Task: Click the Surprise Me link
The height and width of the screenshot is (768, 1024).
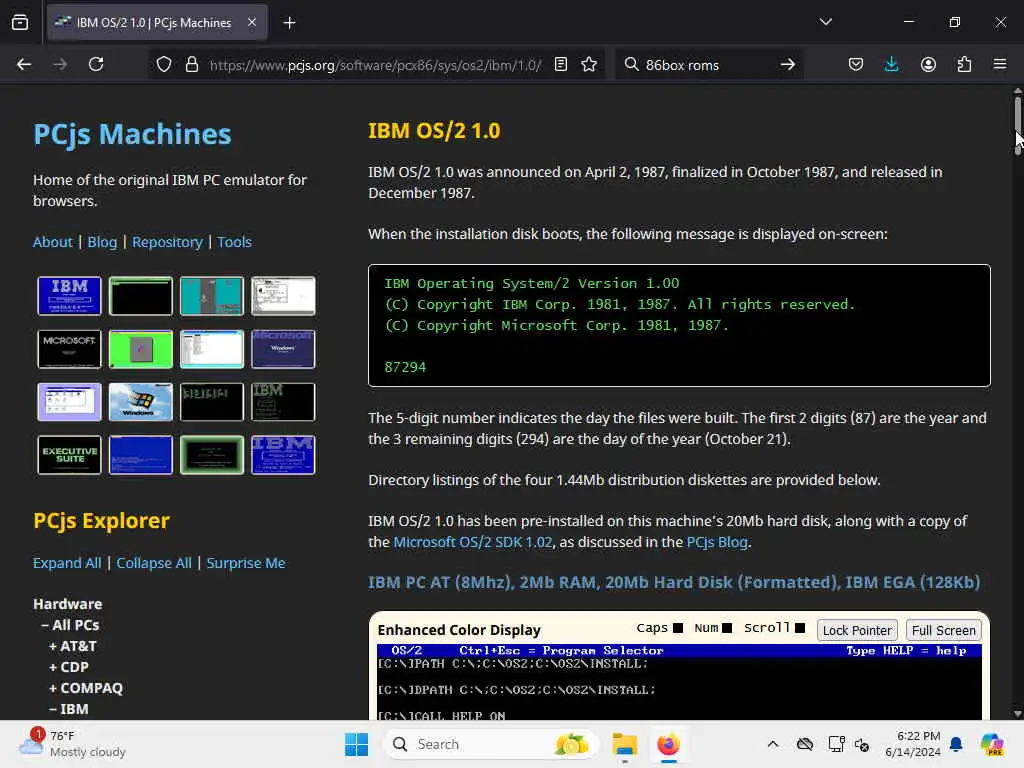Action: 246,563
